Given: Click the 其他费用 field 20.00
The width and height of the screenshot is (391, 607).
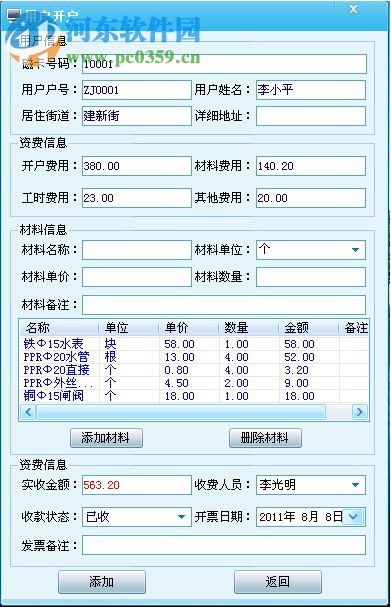Looking at the screenshot, I should [x=310, y=198].
